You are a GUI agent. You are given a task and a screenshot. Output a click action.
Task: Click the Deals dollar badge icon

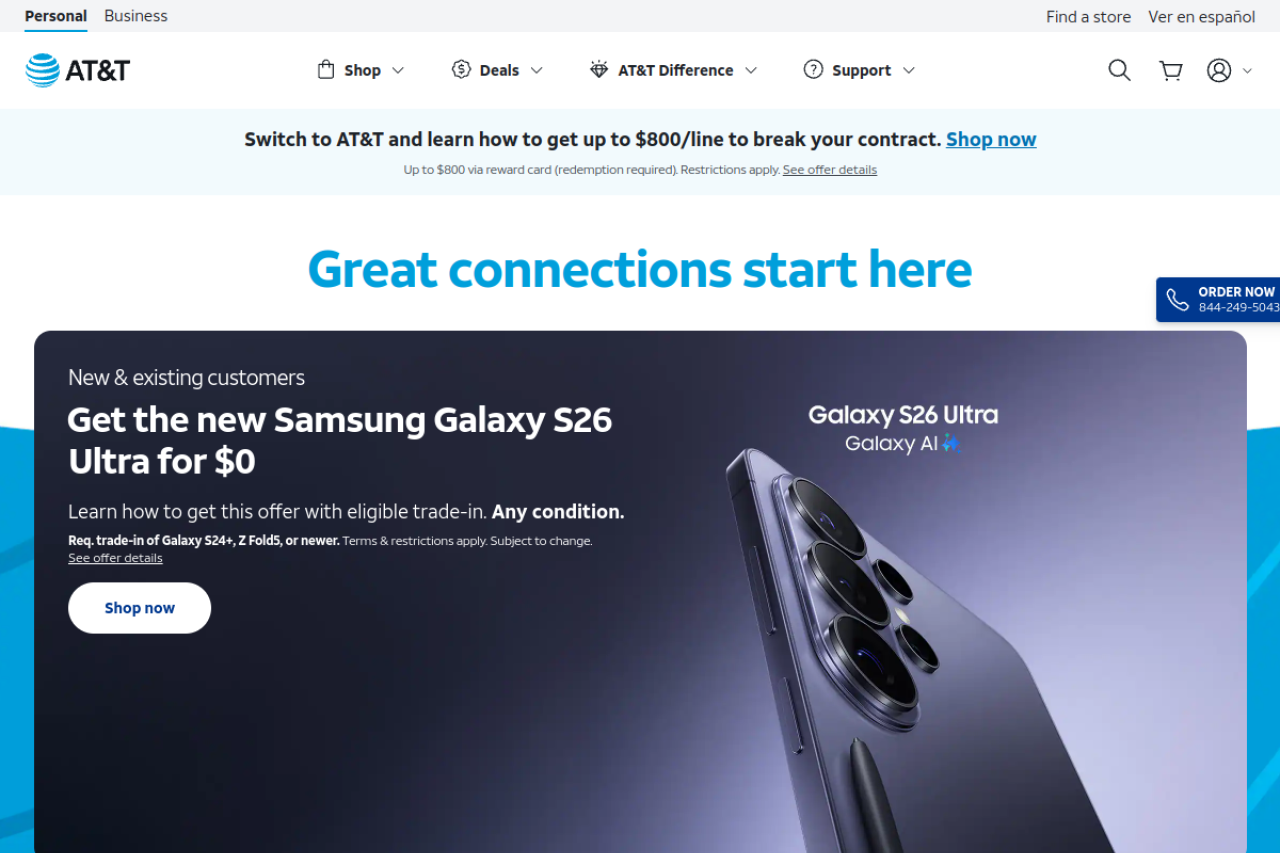point(461,70)
